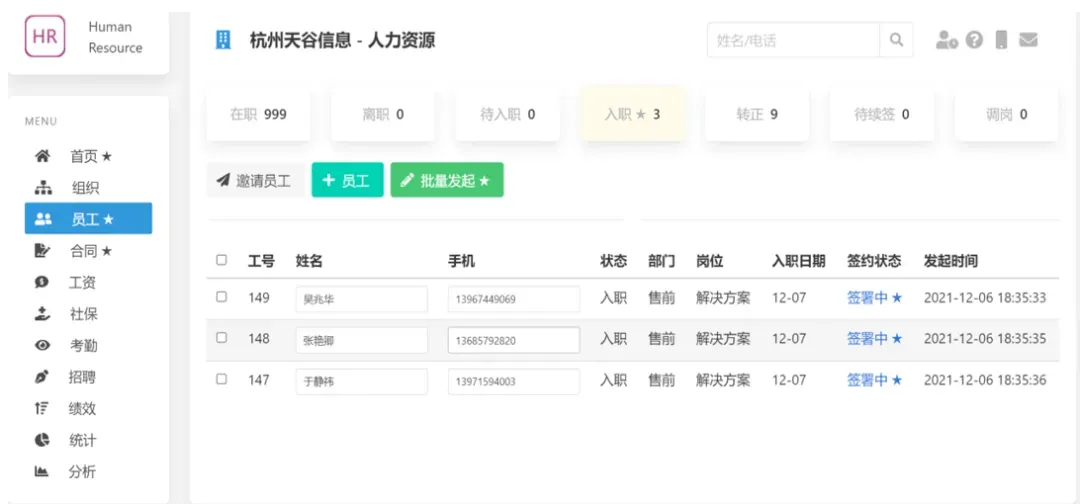Screen dimensions: 1080x504
Task: Open 签署中 link for employee 149
Action: [874, 297]
